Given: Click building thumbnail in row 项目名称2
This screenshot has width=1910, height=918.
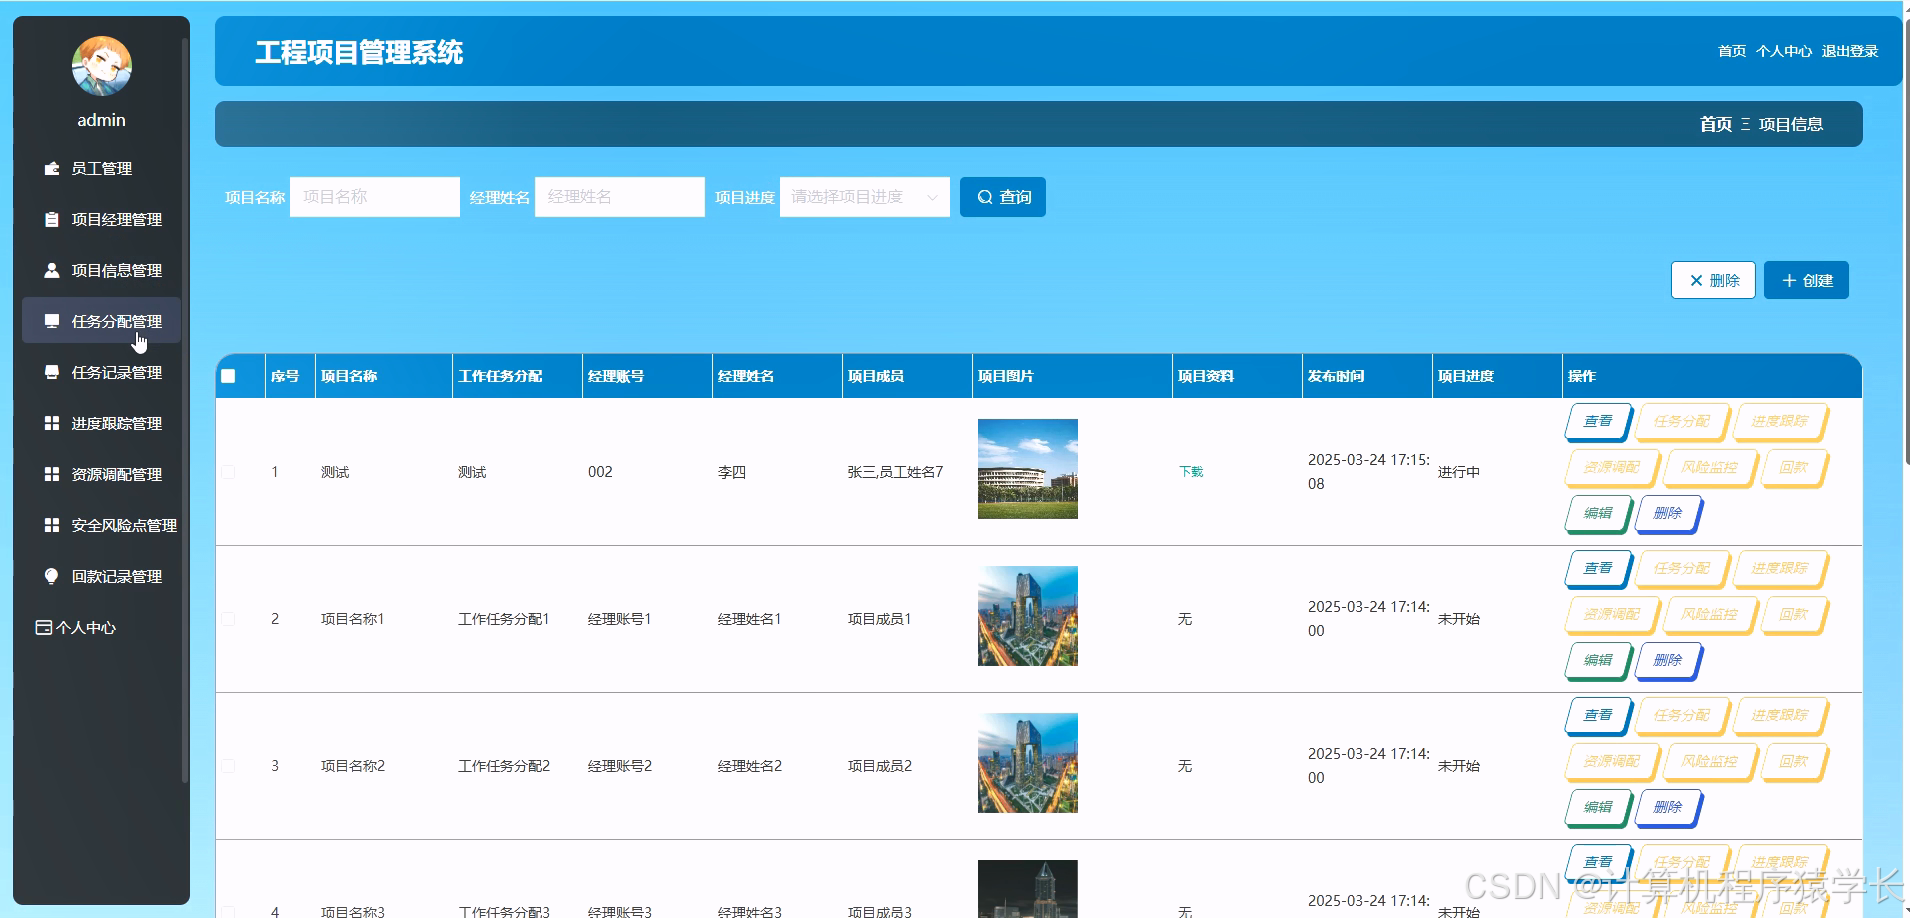Looking at the screenshot, I should pyautogui.click(x=1028, y=763).
